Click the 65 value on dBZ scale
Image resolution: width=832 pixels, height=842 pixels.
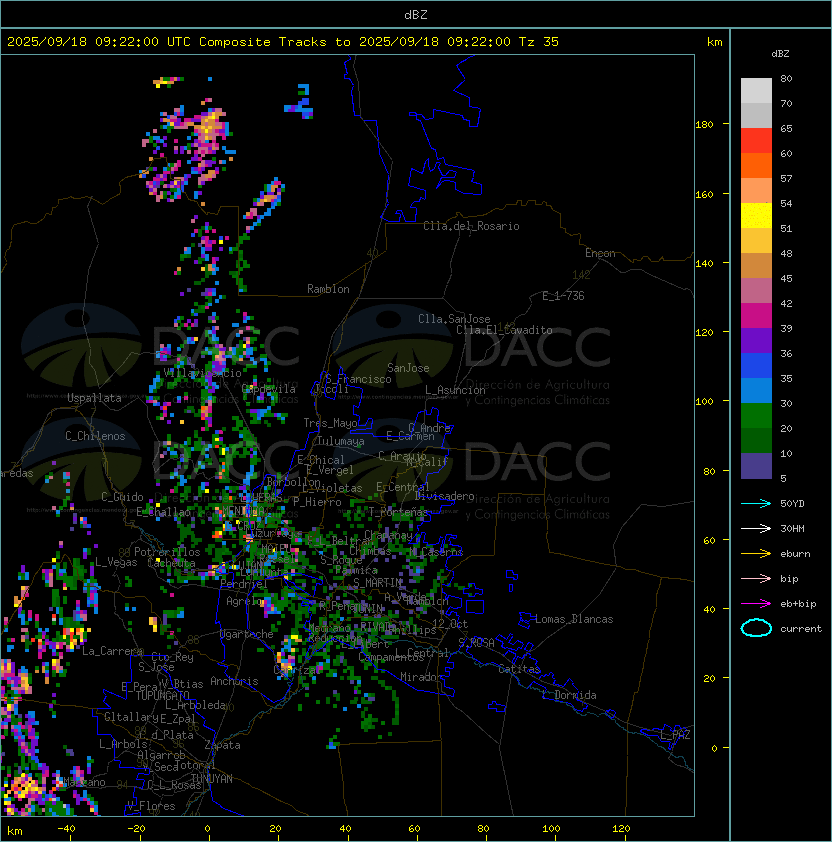pyautogui.click(x=786, y=129)
